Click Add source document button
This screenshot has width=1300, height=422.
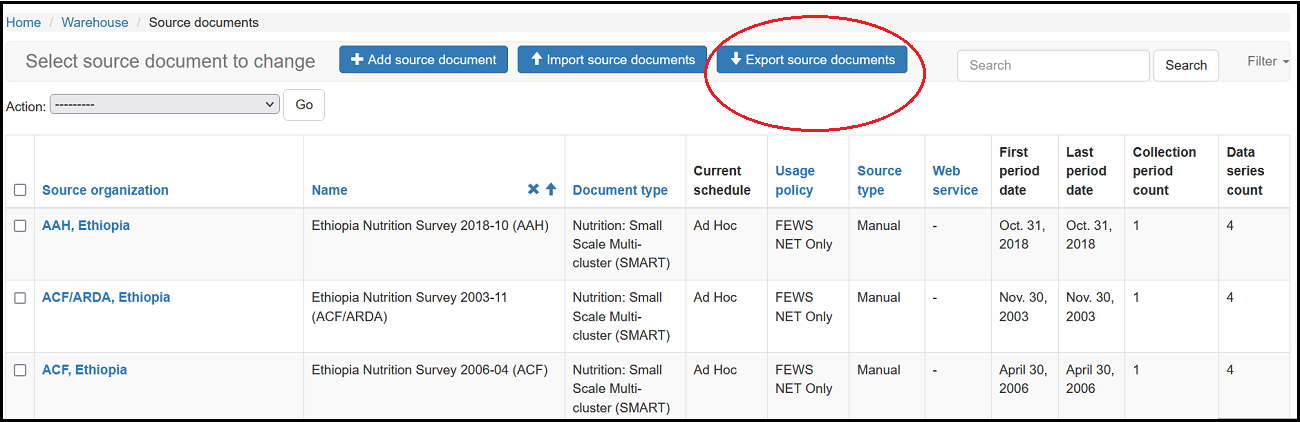(x=423, y=60)
